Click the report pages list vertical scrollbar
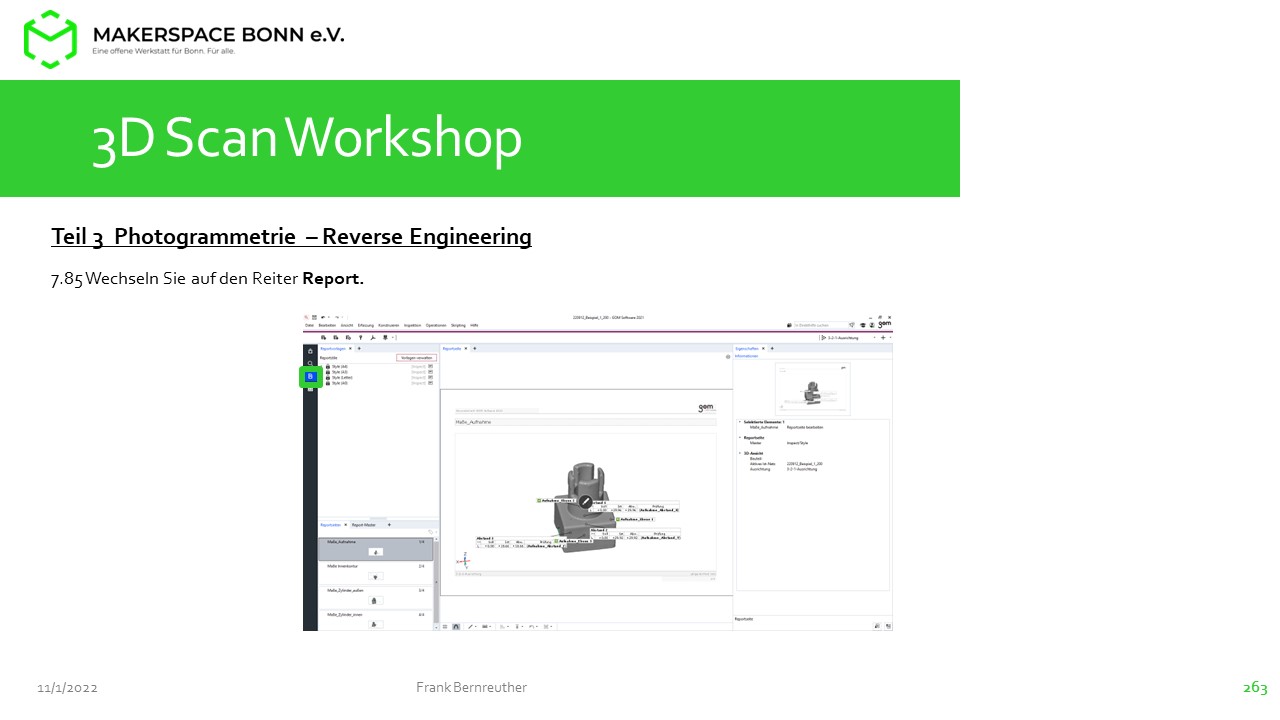The image size is (1280, 720). tap(436, 582)
